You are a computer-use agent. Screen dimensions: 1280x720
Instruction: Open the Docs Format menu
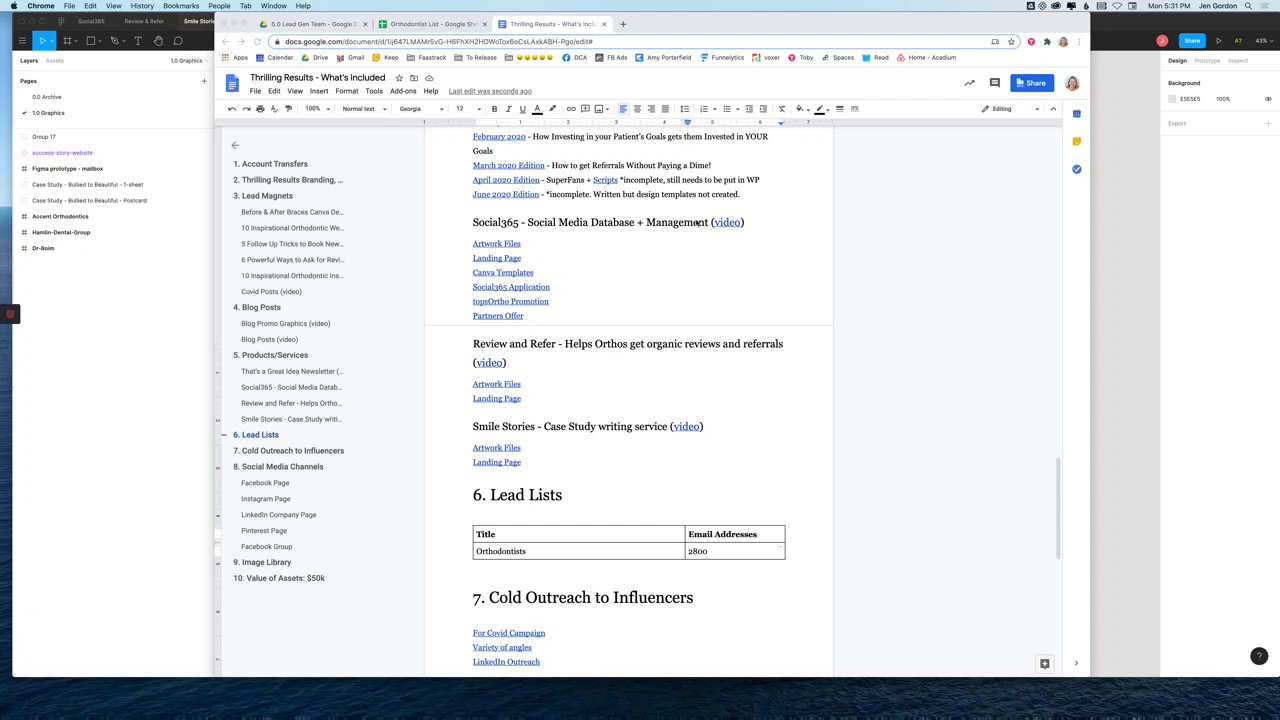click(x=346, y=91)
